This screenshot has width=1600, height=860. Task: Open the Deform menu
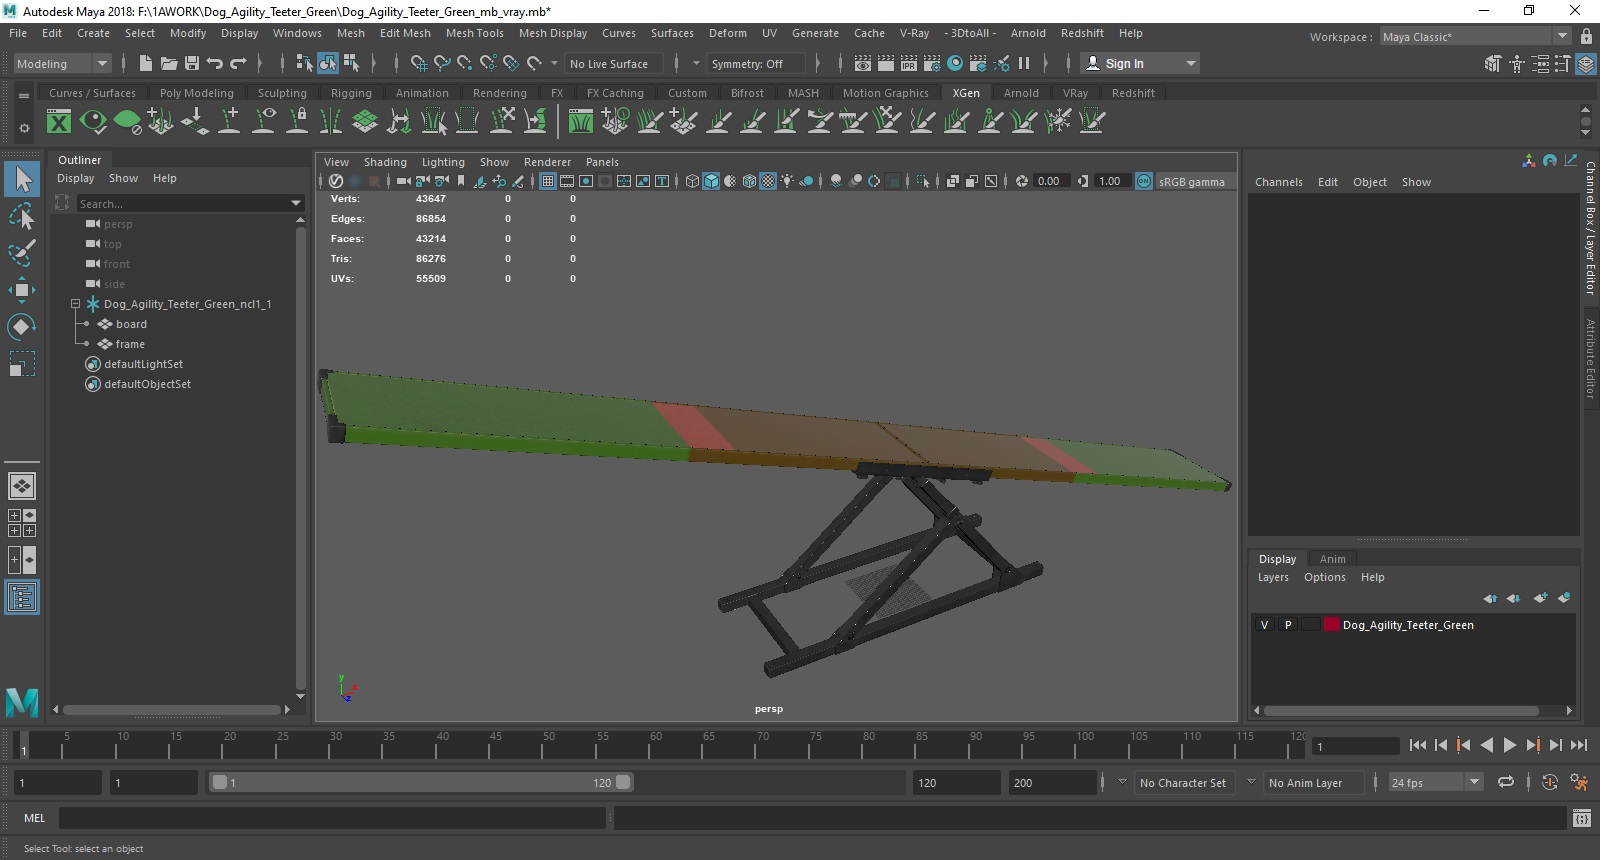[x=727, y=33]
